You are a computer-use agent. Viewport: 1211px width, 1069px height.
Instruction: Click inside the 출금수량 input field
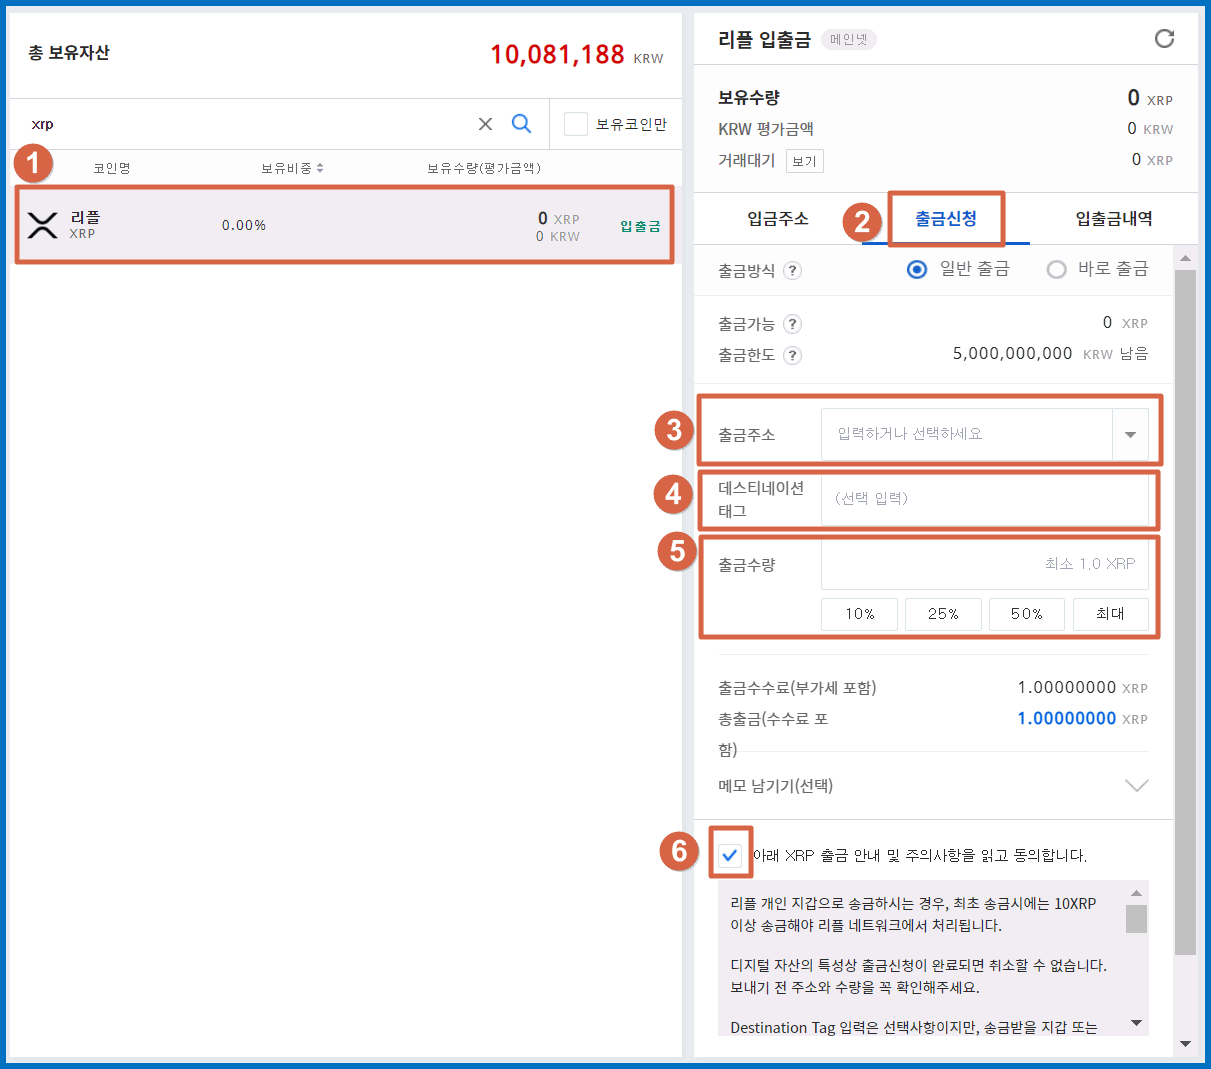(985, 564)
